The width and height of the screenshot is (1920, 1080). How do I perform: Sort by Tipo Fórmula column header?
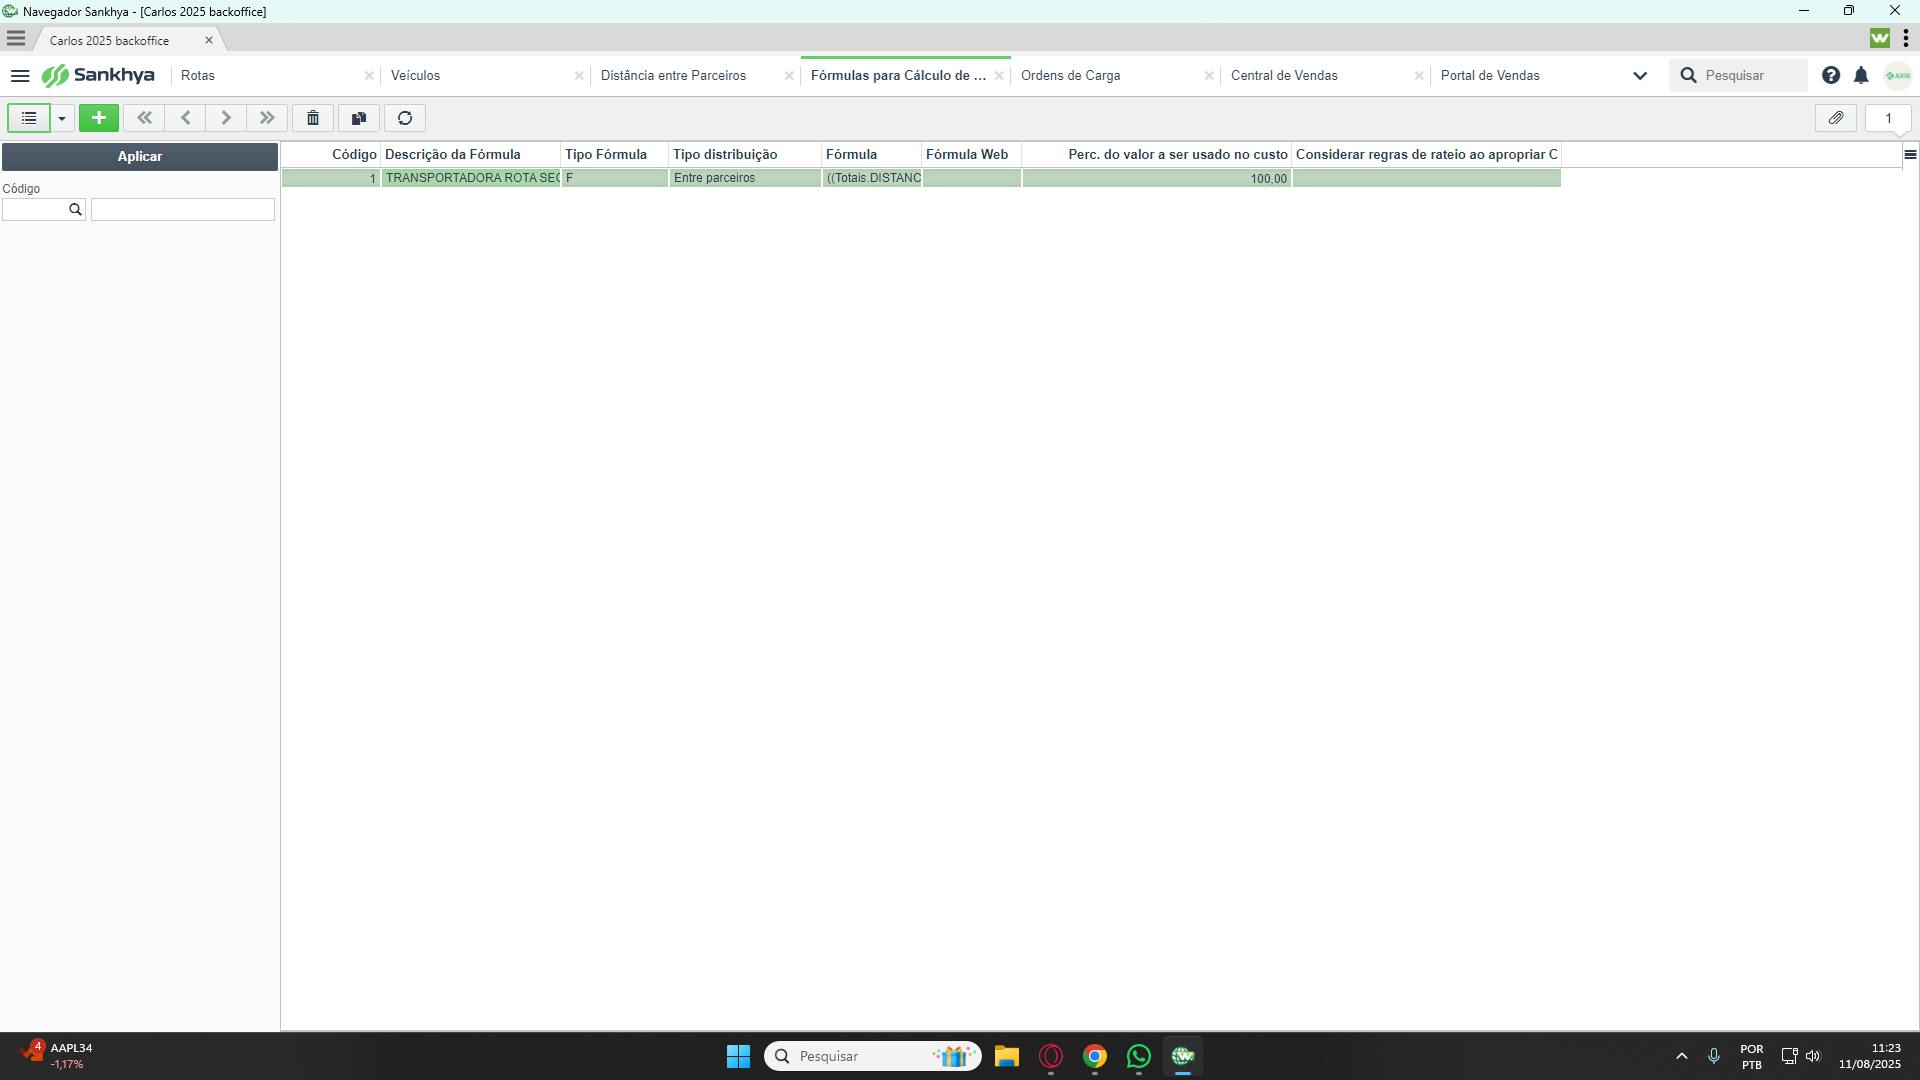coord(614,155)
